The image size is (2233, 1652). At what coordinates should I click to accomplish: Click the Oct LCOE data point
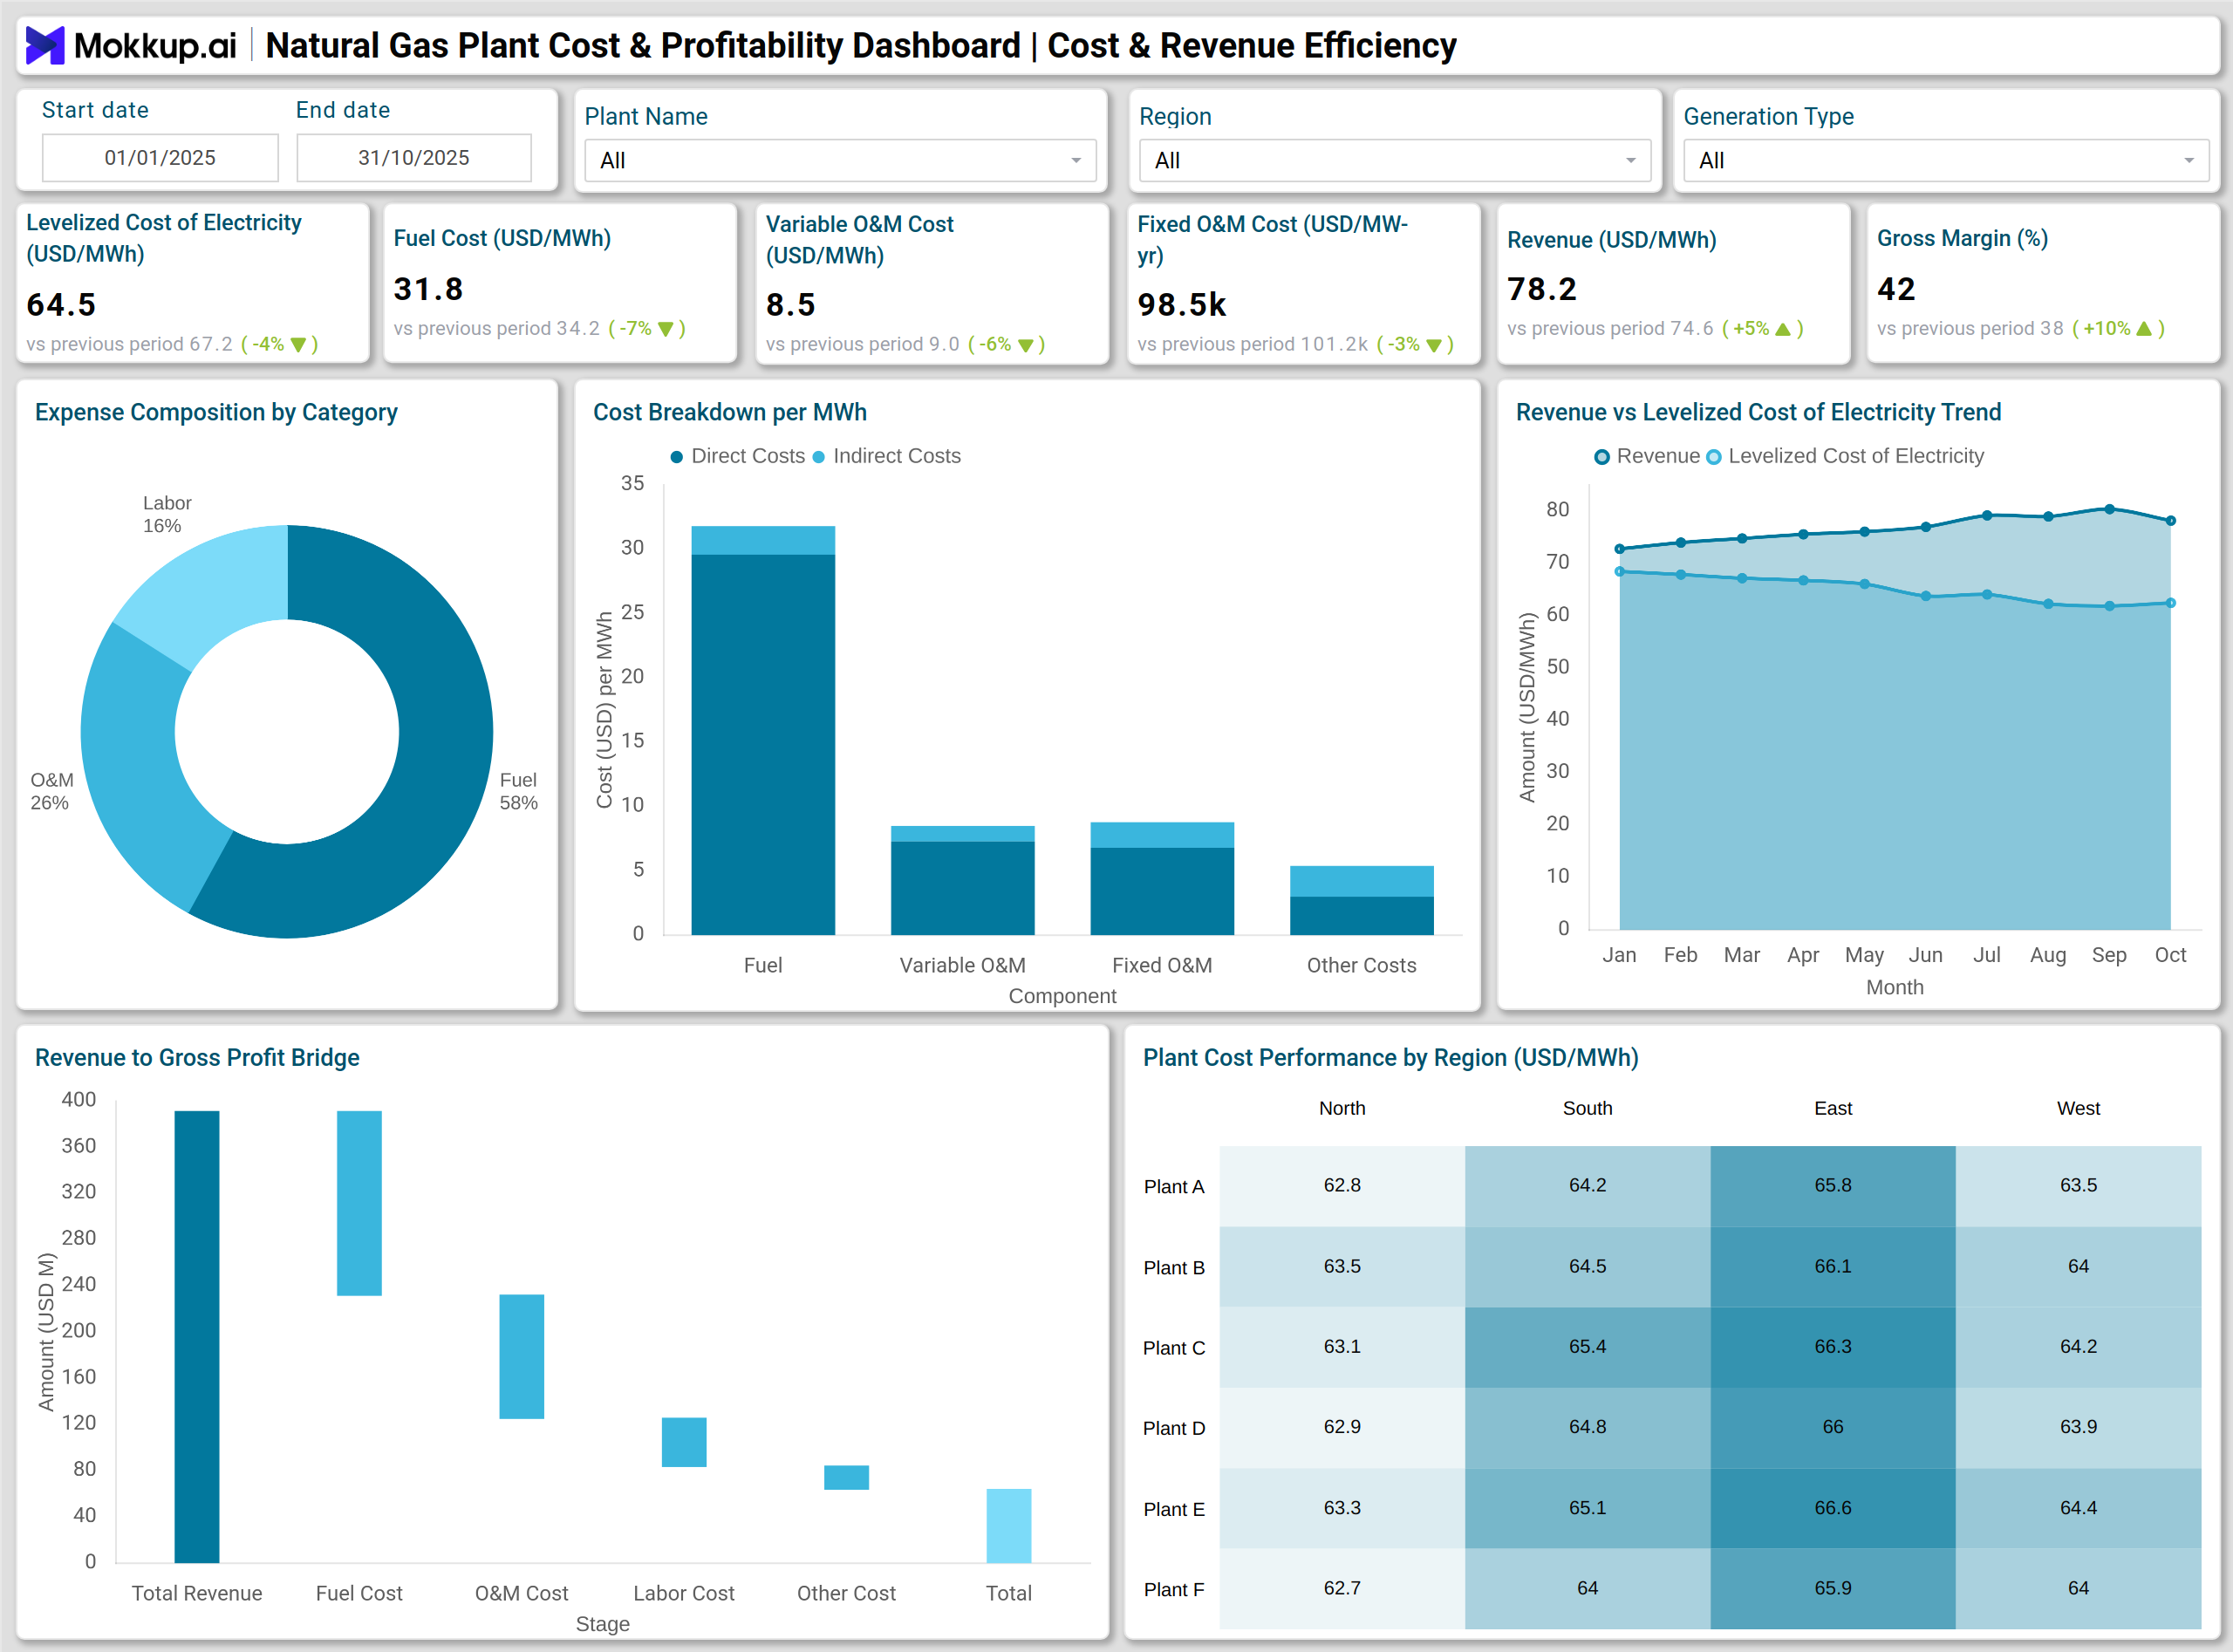[2171, 603]
